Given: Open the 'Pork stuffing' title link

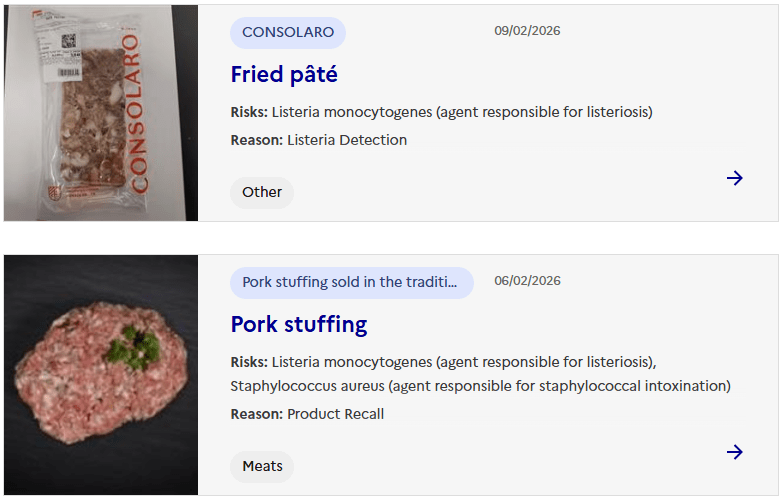Looking at the screenshot, I should 299,324.
